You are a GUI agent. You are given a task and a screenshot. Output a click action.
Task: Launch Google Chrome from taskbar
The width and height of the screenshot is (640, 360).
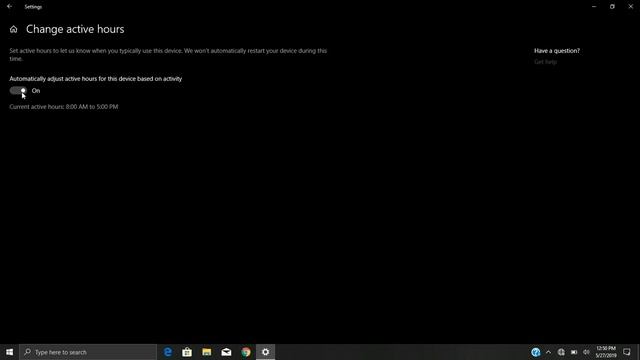tap(246, 352)
